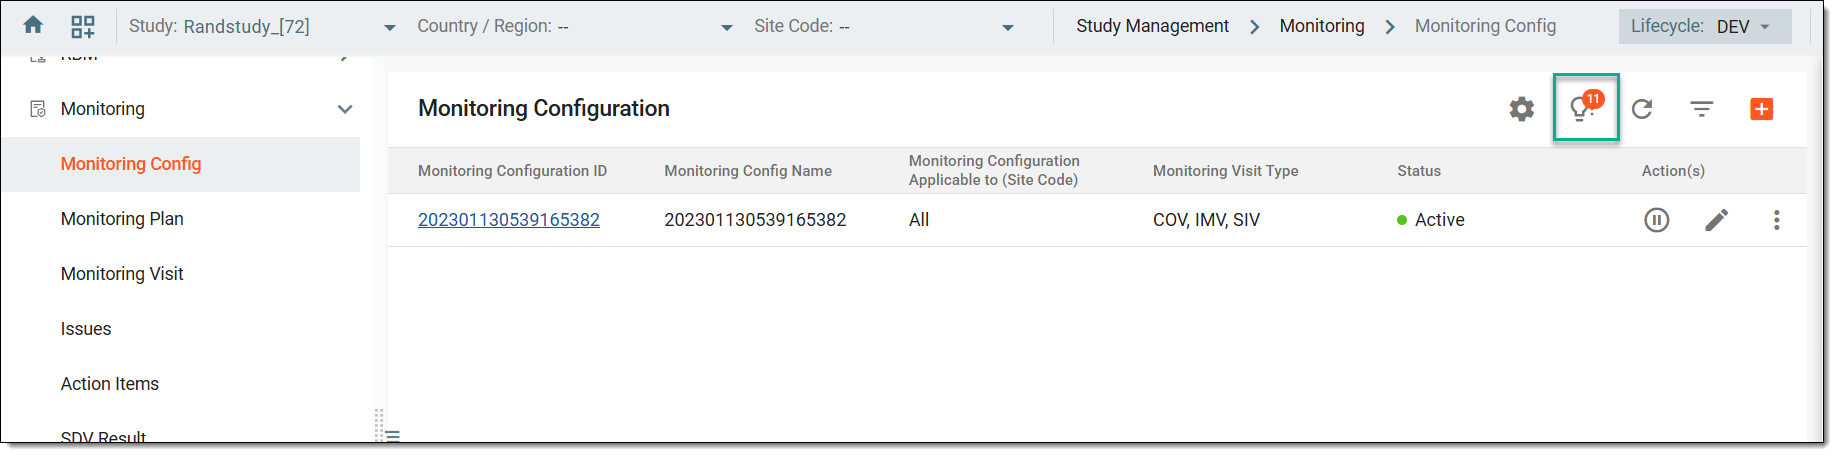Viewport: 1836px width, 455px height.
Task: Click Monitoring Config Name column header
Action: coord(748,171)
